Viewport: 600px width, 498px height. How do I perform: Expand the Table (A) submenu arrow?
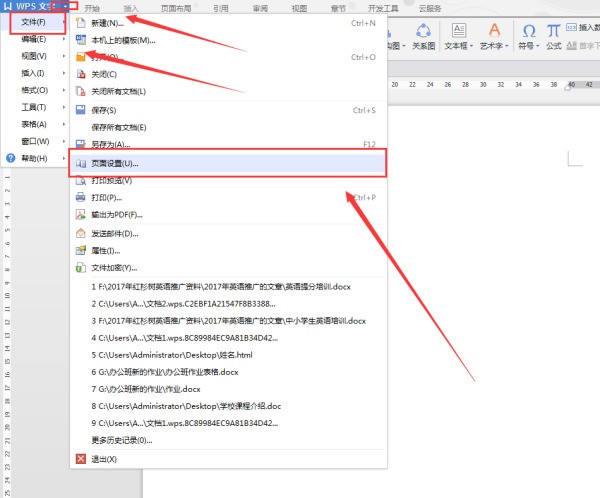(64, 124)
